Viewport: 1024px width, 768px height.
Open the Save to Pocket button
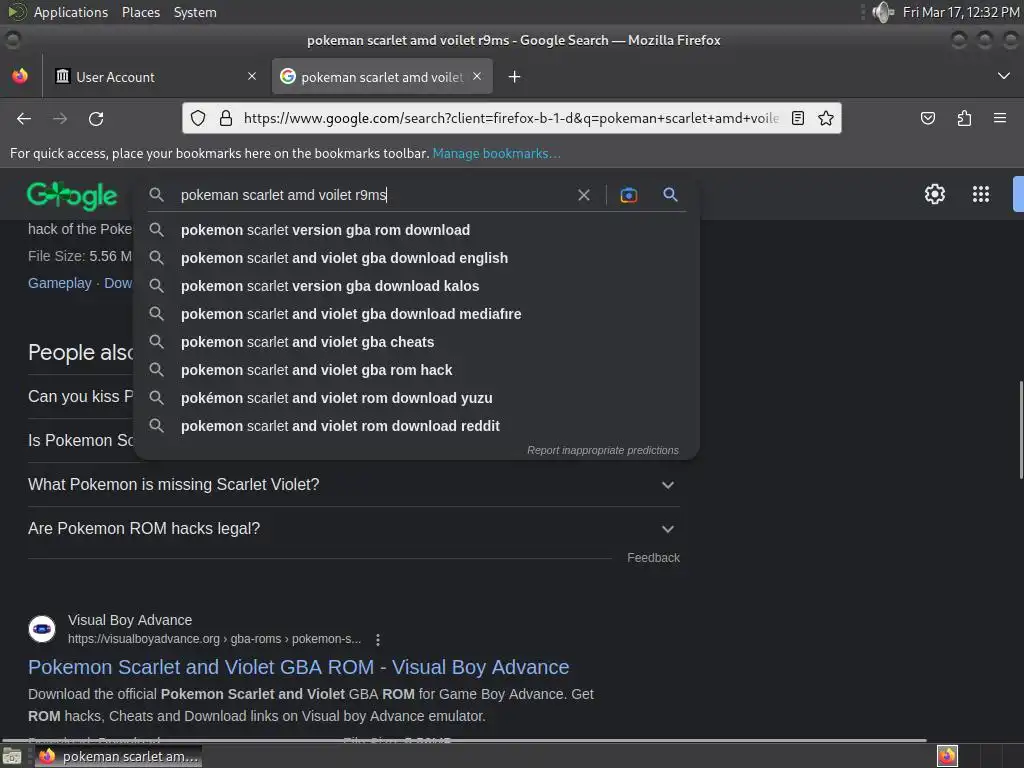click(x=927, y=118)
